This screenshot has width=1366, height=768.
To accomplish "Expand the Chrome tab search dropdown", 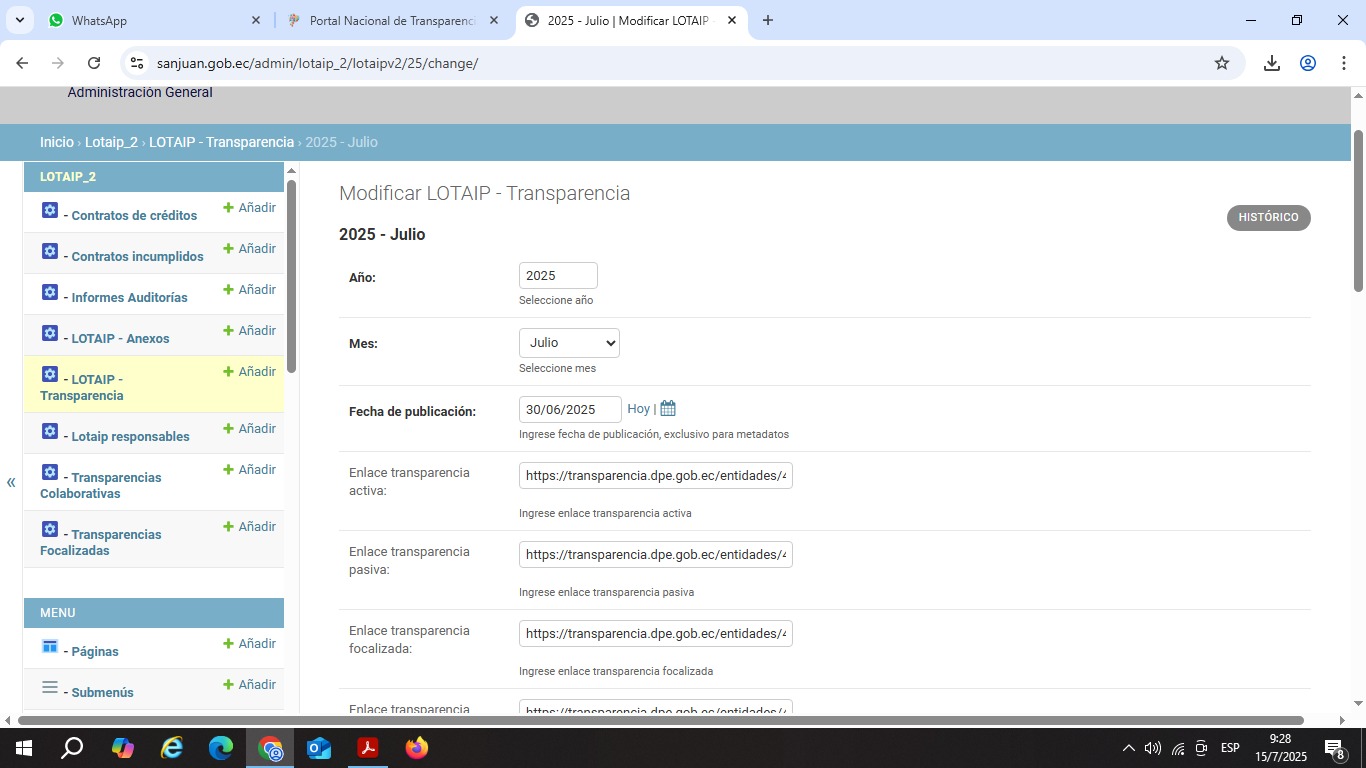I will [19, 20].
